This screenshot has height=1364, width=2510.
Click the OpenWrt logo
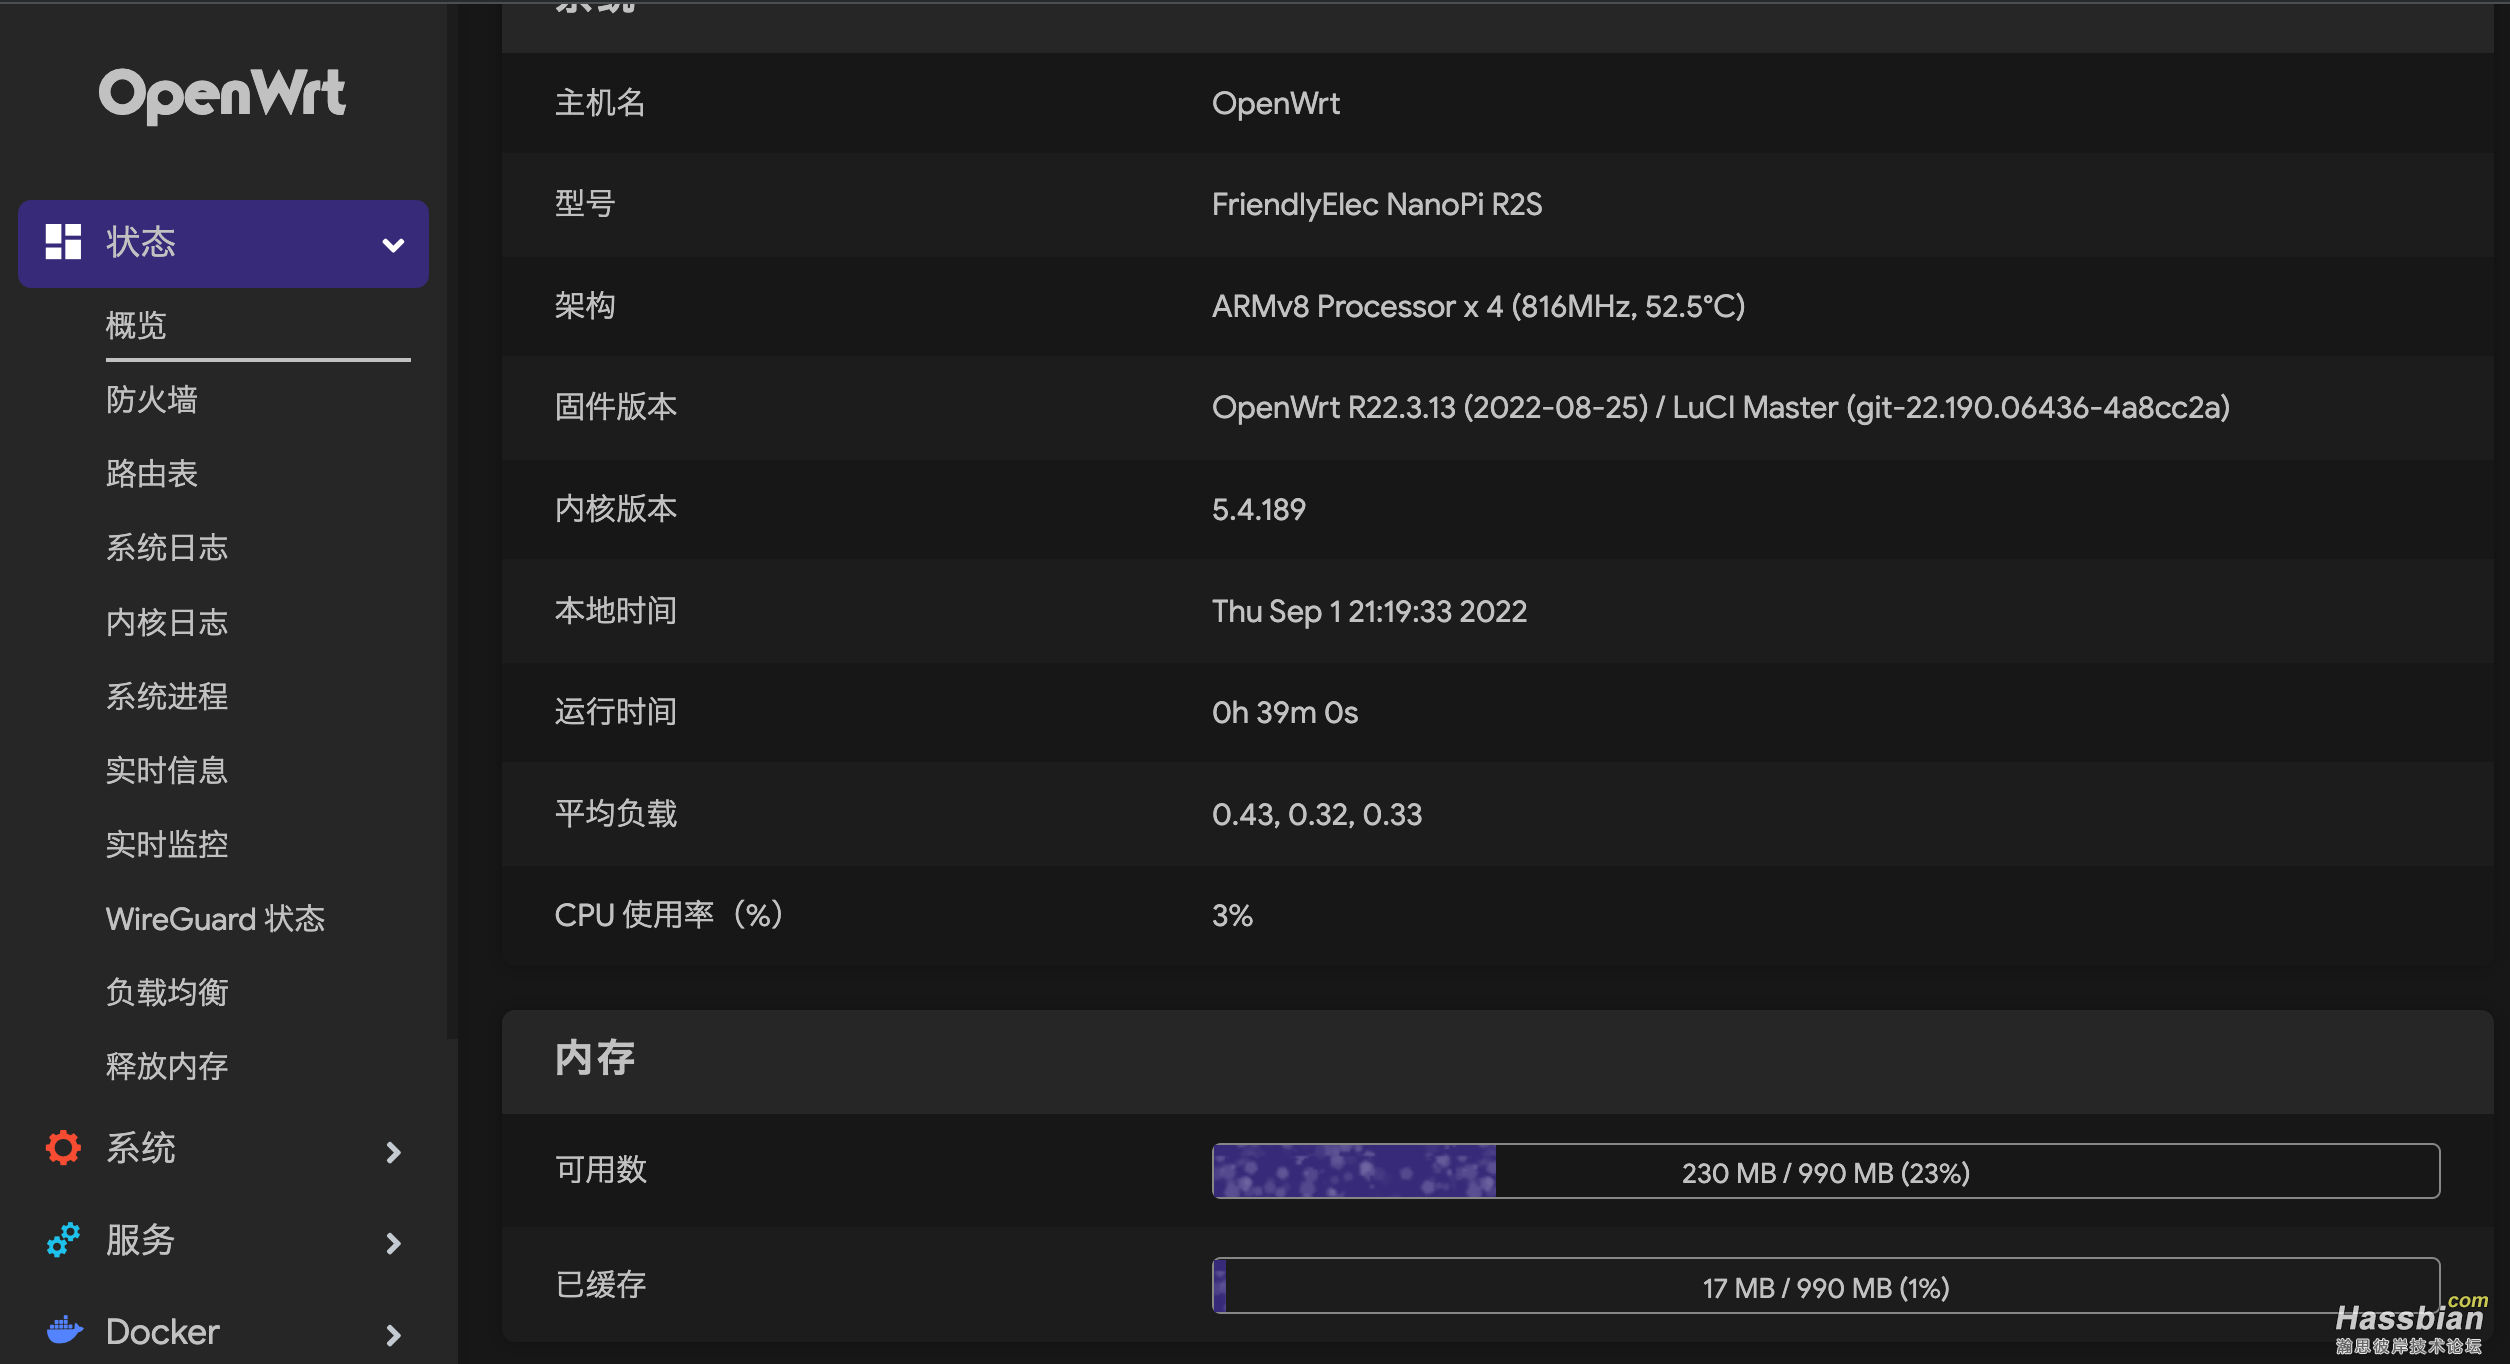tap(222, 93)
